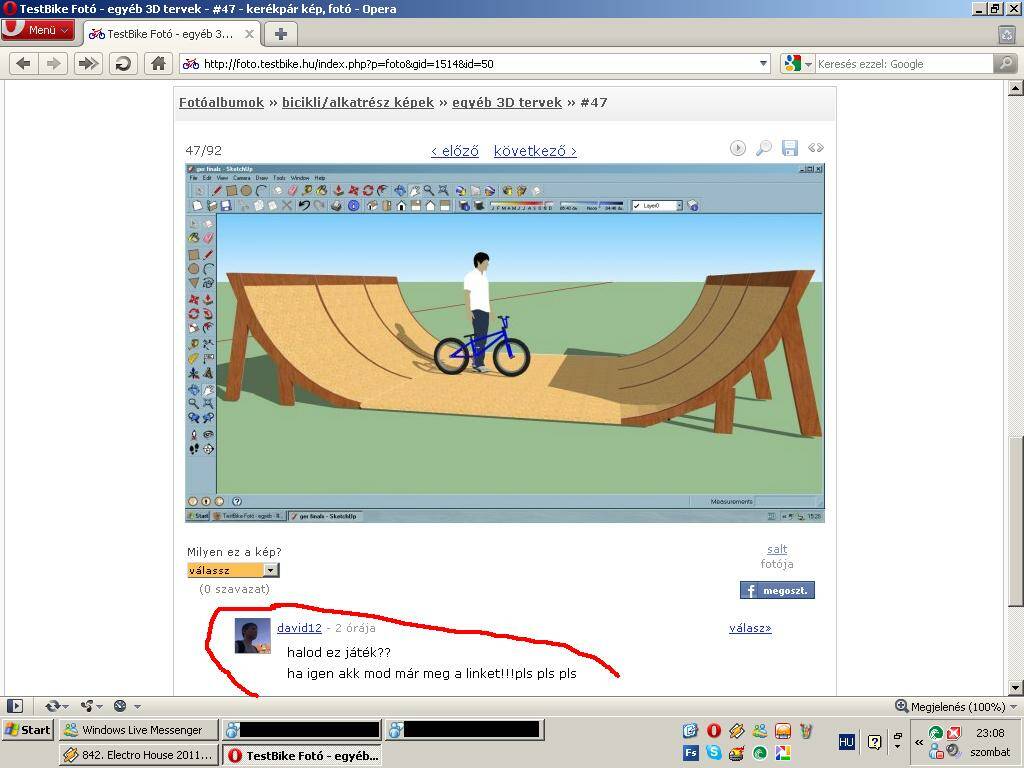The image size is (1024, 768).
Task: Click the system clock showing 23:08
Action: (990, 733)
